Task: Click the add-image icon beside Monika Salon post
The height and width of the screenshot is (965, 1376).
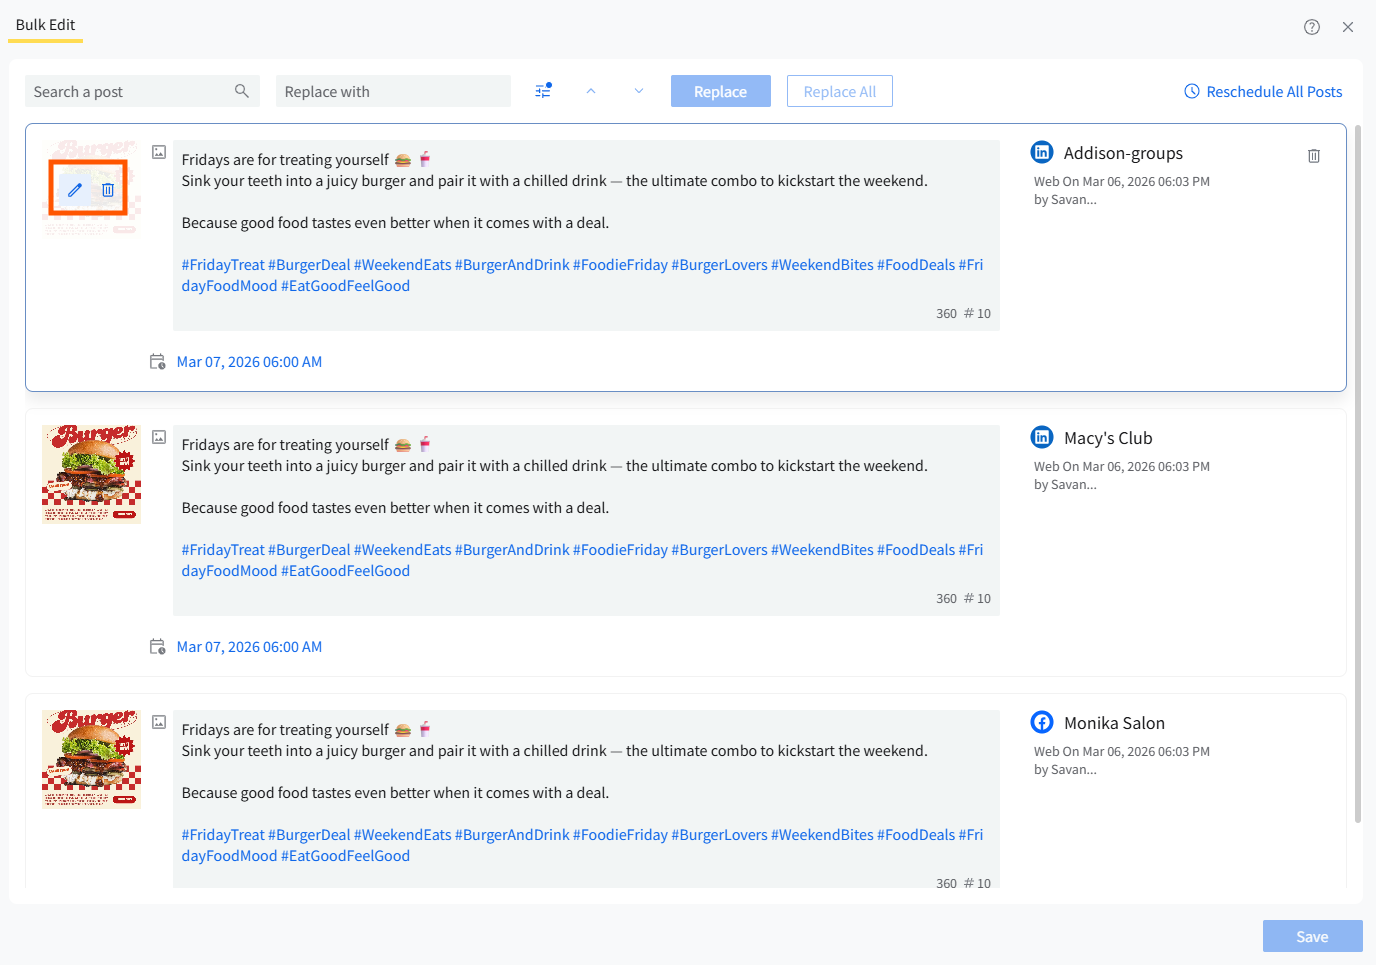Action: (x=159, y=722)
